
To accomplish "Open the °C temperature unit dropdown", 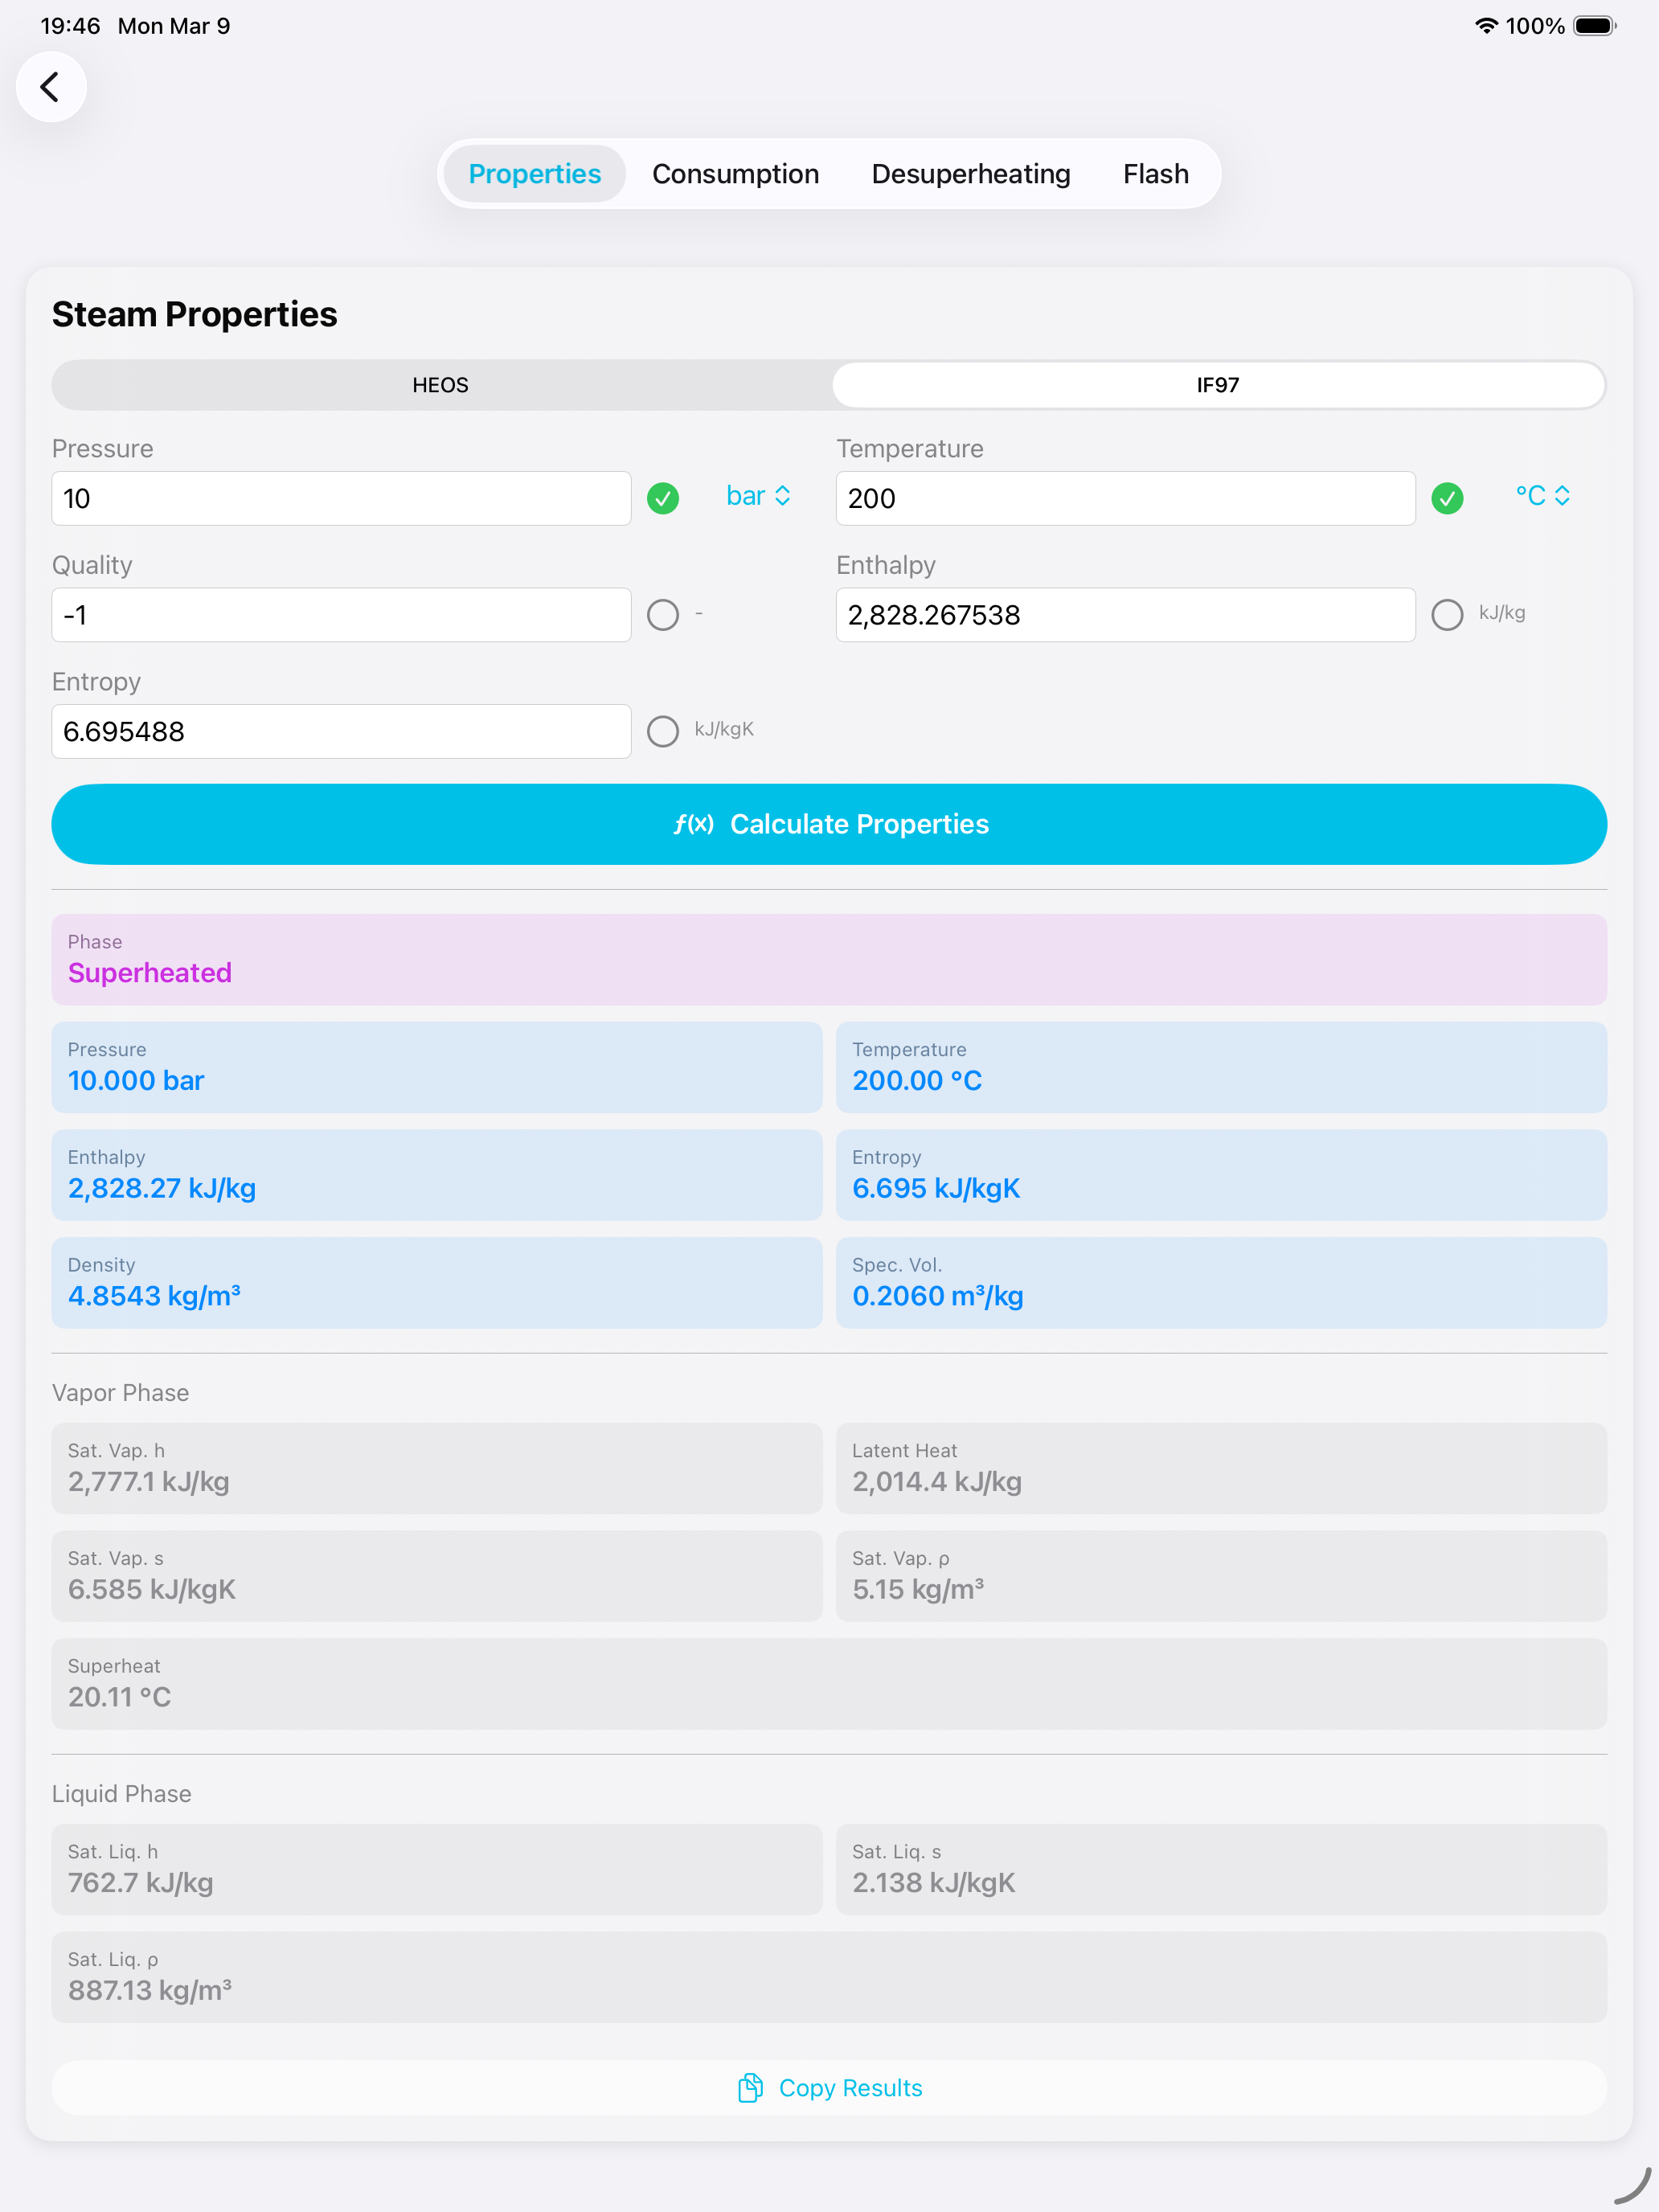I will coord(1542,496).
